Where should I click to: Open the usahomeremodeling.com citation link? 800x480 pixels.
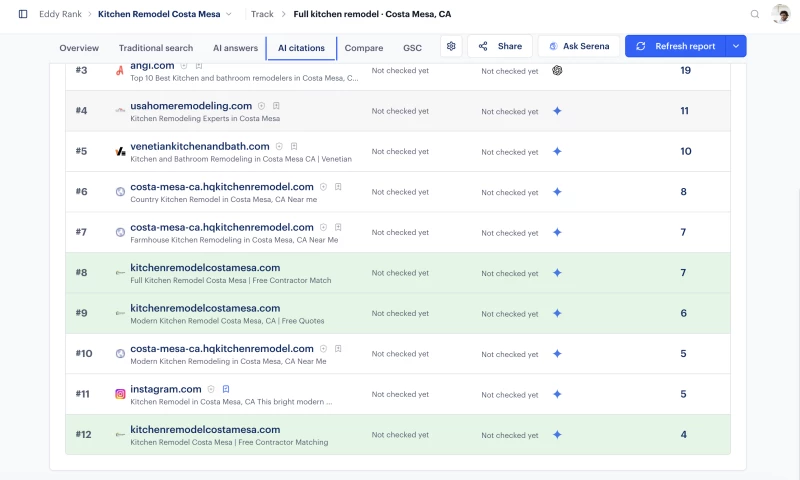(x=191, y=106)
